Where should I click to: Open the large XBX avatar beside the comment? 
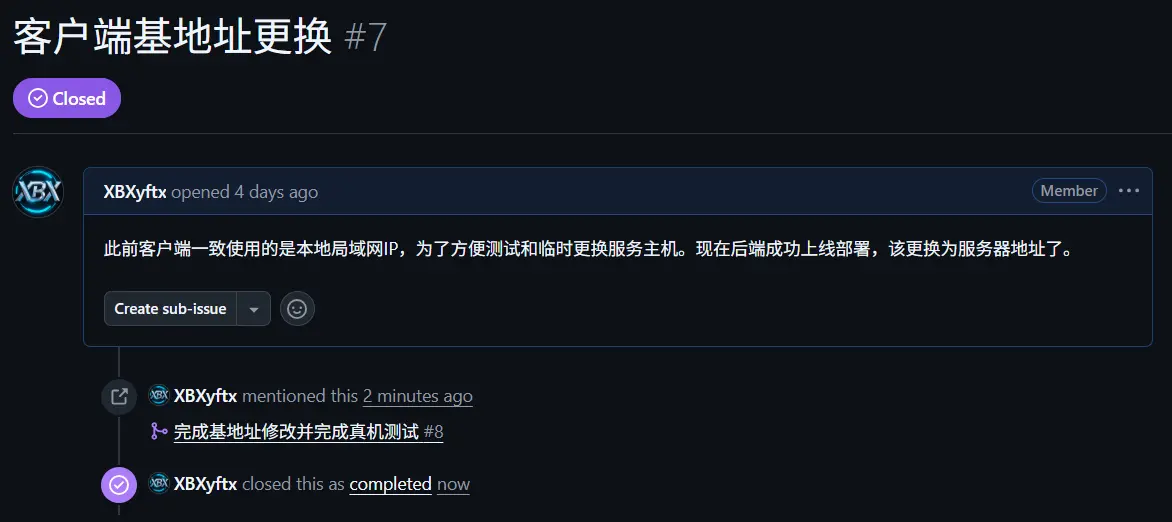[37, 192]
